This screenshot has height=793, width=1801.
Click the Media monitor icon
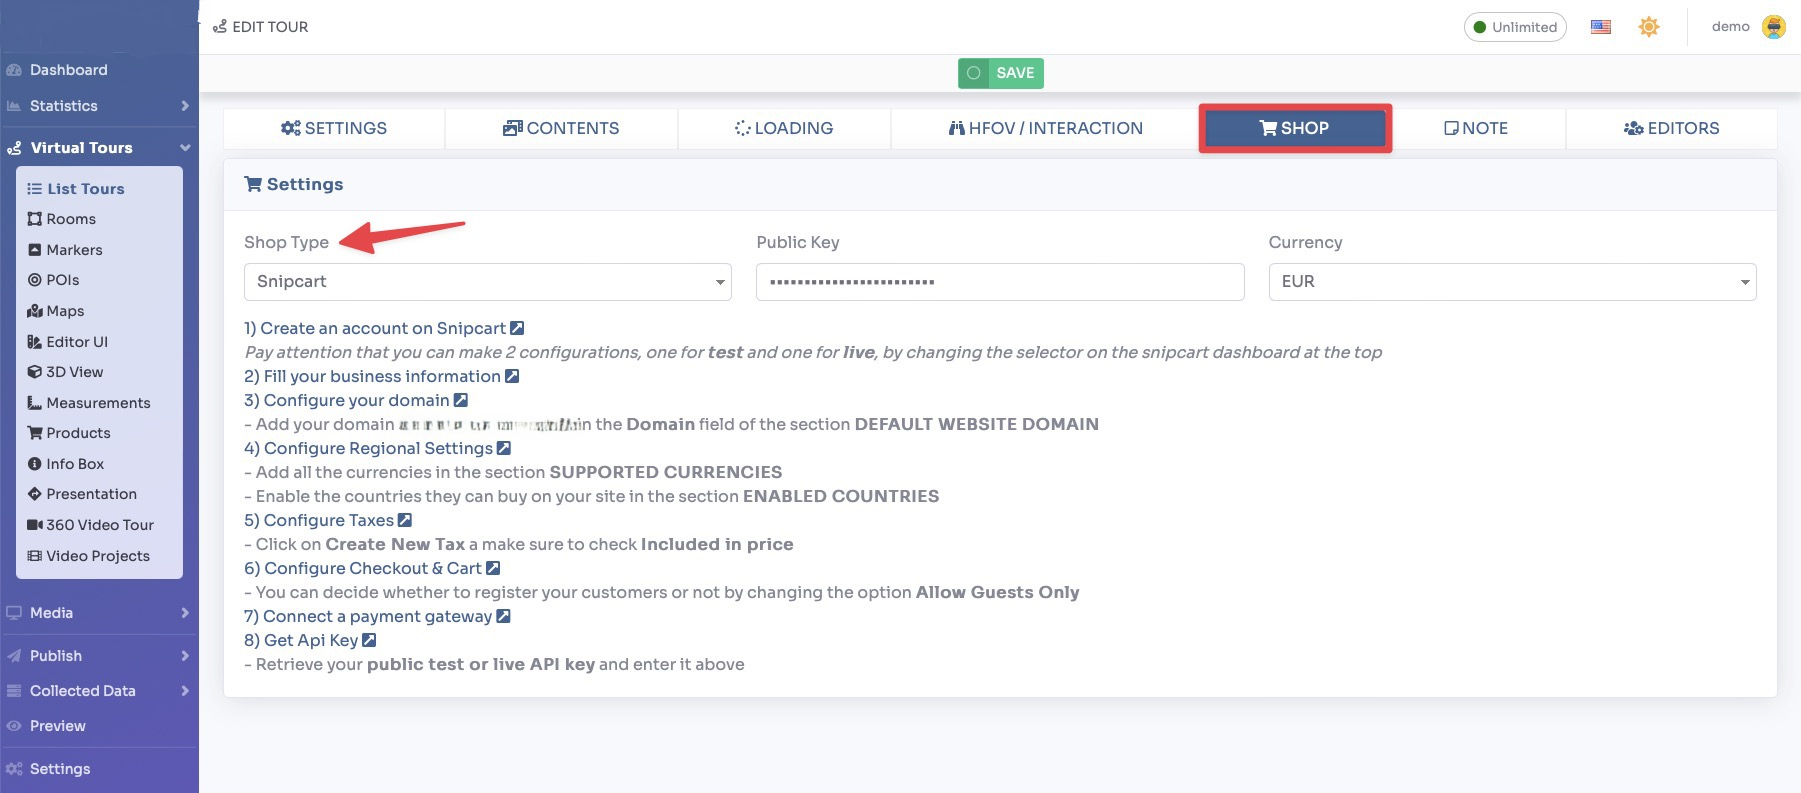point(14,613)
